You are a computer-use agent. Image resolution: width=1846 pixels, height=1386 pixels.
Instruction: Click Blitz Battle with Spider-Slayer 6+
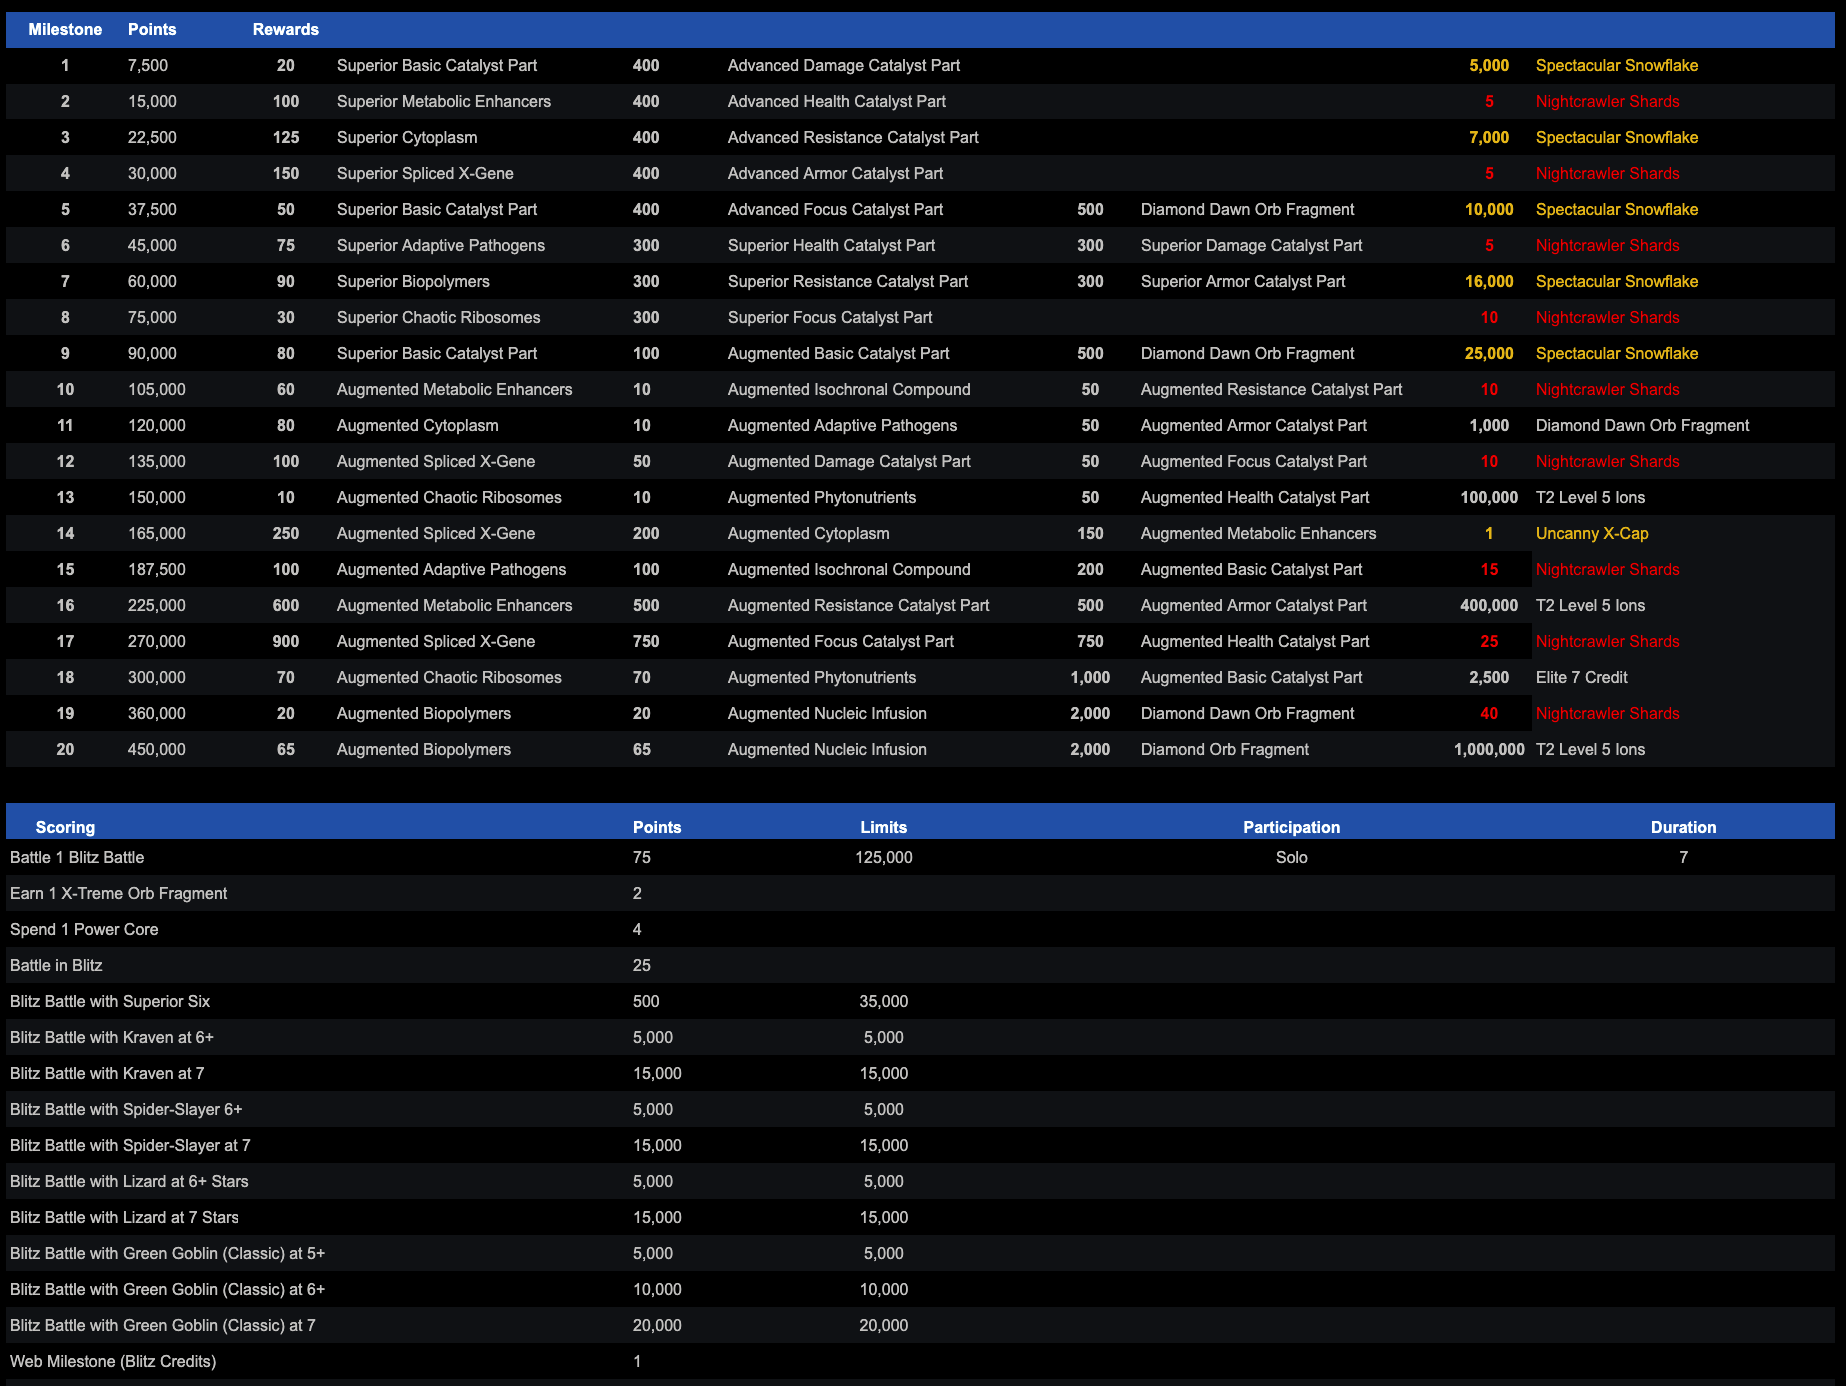point(125,1109)
